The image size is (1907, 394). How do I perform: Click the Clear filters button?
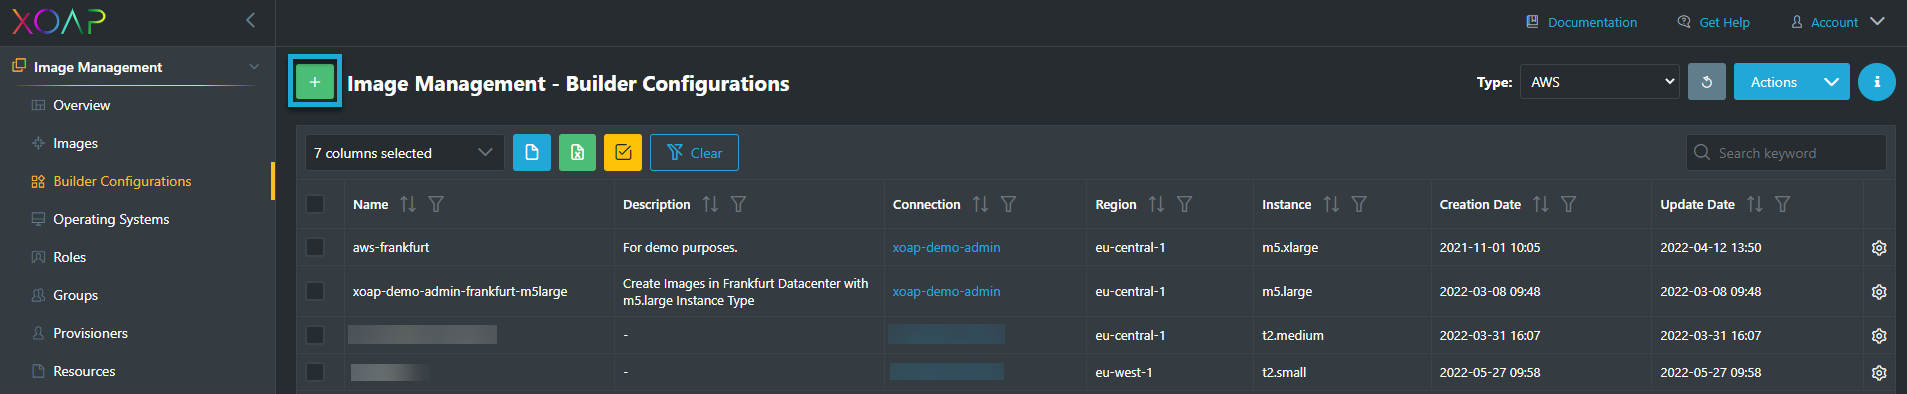point(694,152)
